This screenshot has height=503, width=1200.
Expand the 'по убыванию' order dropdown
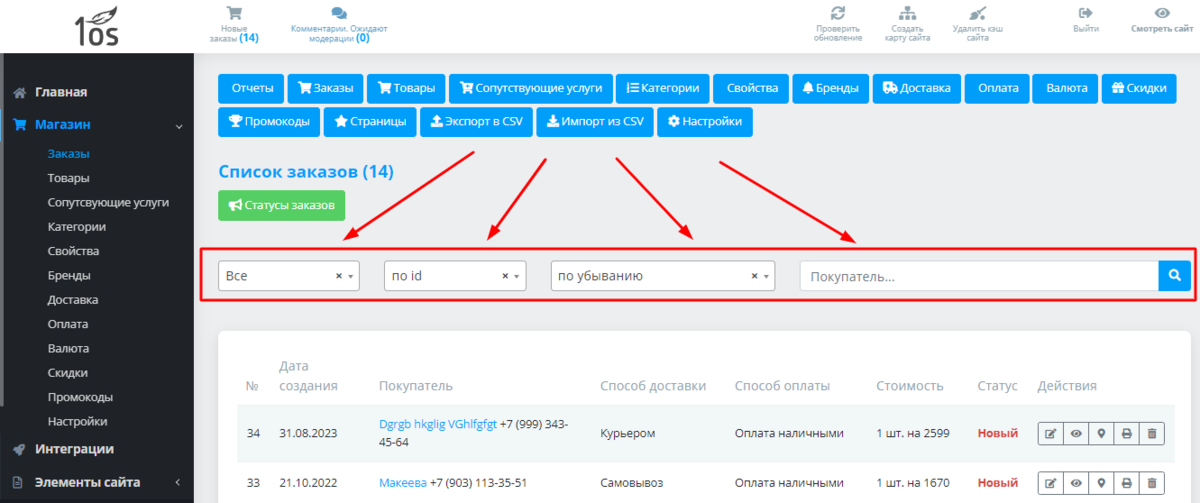[x=662, y=276]
